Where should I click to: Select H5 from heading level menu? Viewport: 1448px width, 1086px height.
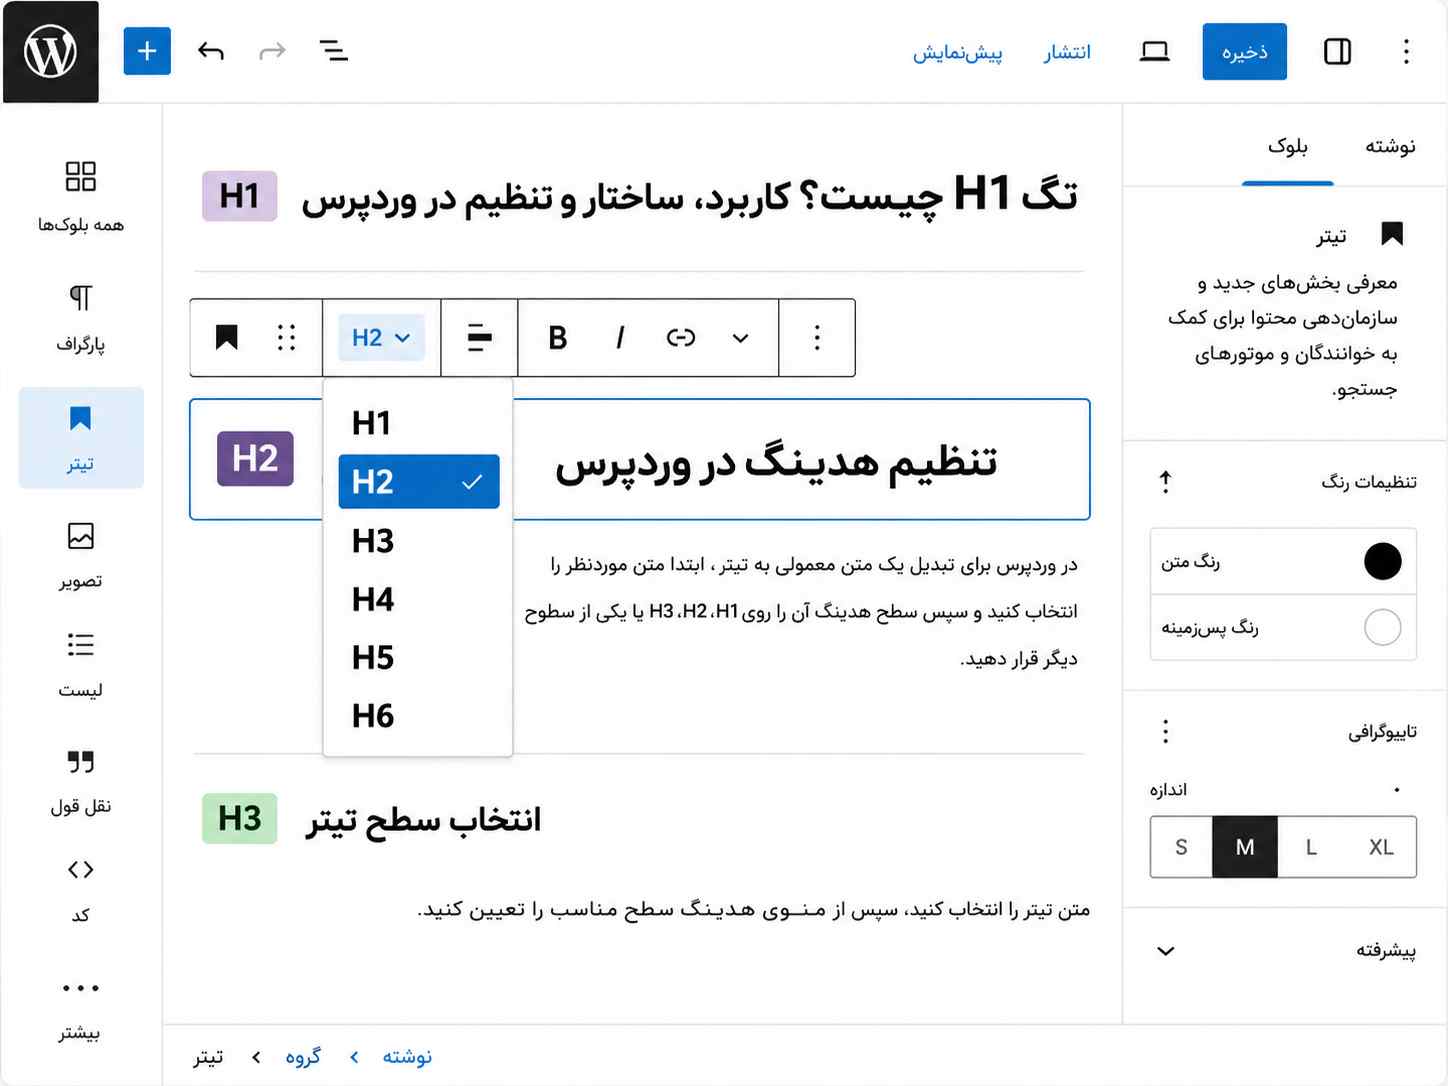[x=418, y=657]
